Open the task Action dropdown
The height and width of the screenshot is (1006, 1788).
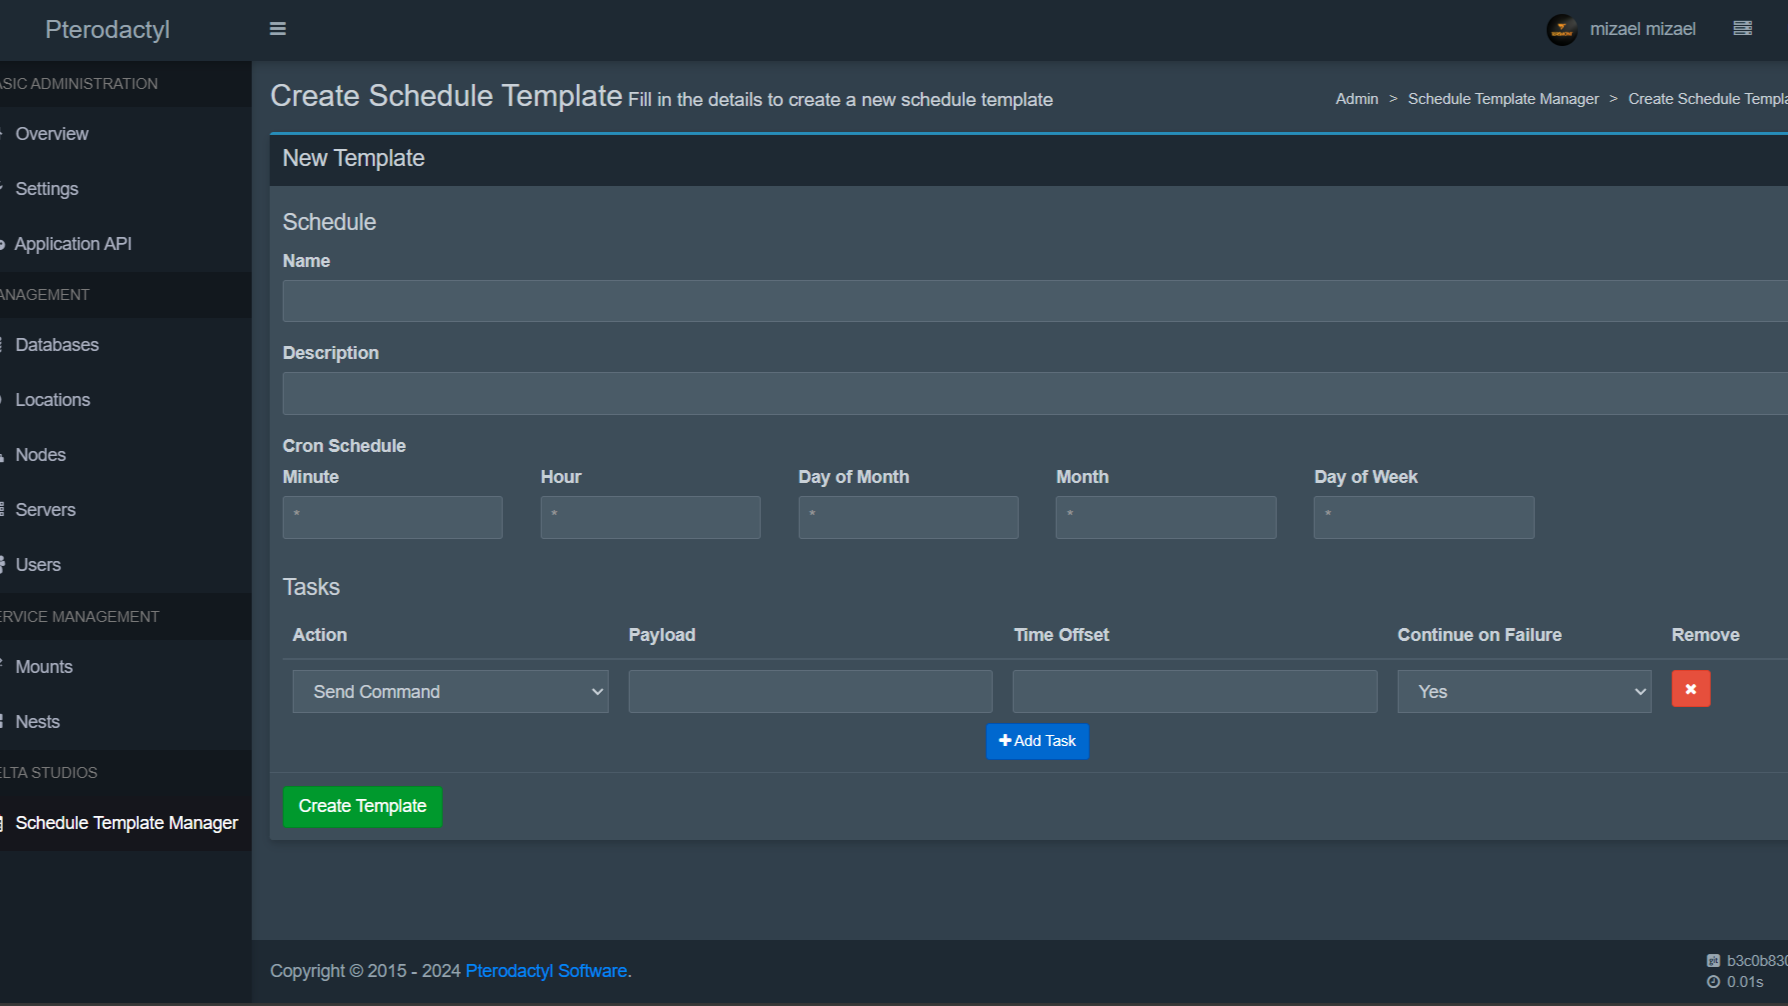[x=449, y=691]
